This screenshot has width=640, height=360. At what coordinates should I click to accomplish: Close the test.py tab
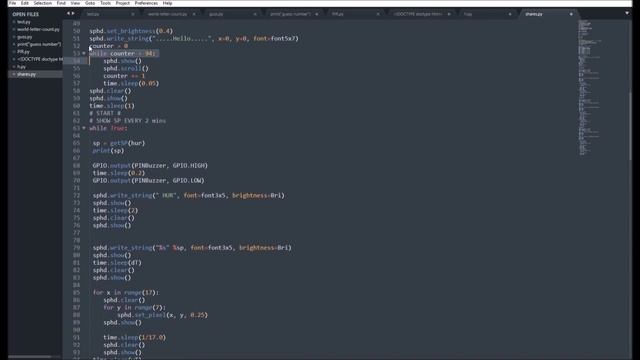point(133,14)
